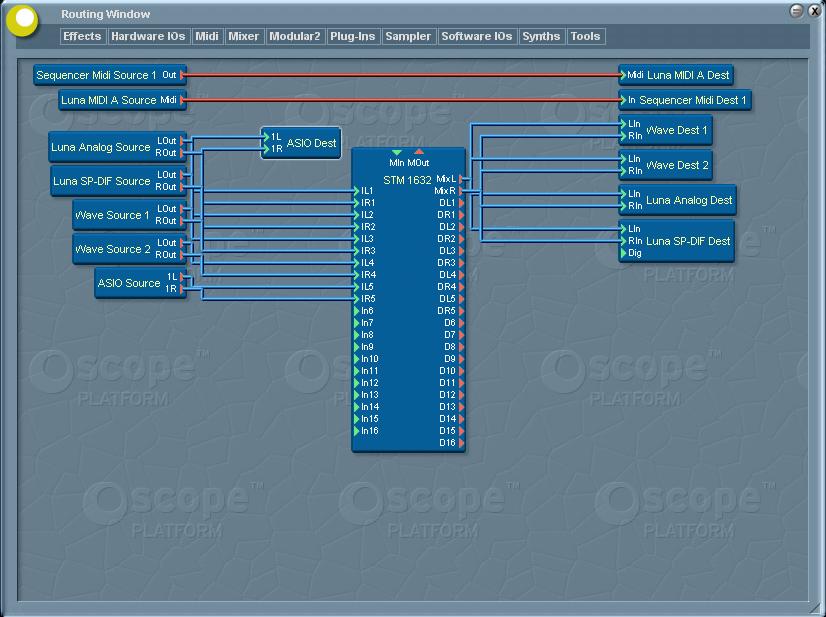Minimize the Routing Window

(x=796, y=11)
